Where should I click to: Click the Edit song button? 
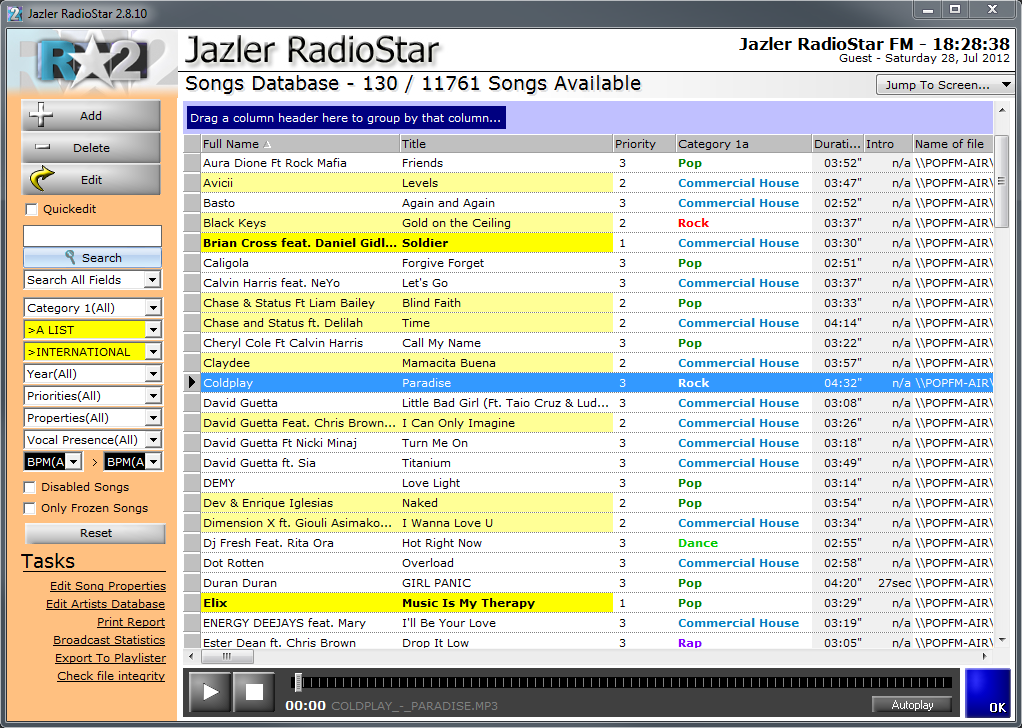(x=91, y=180)
